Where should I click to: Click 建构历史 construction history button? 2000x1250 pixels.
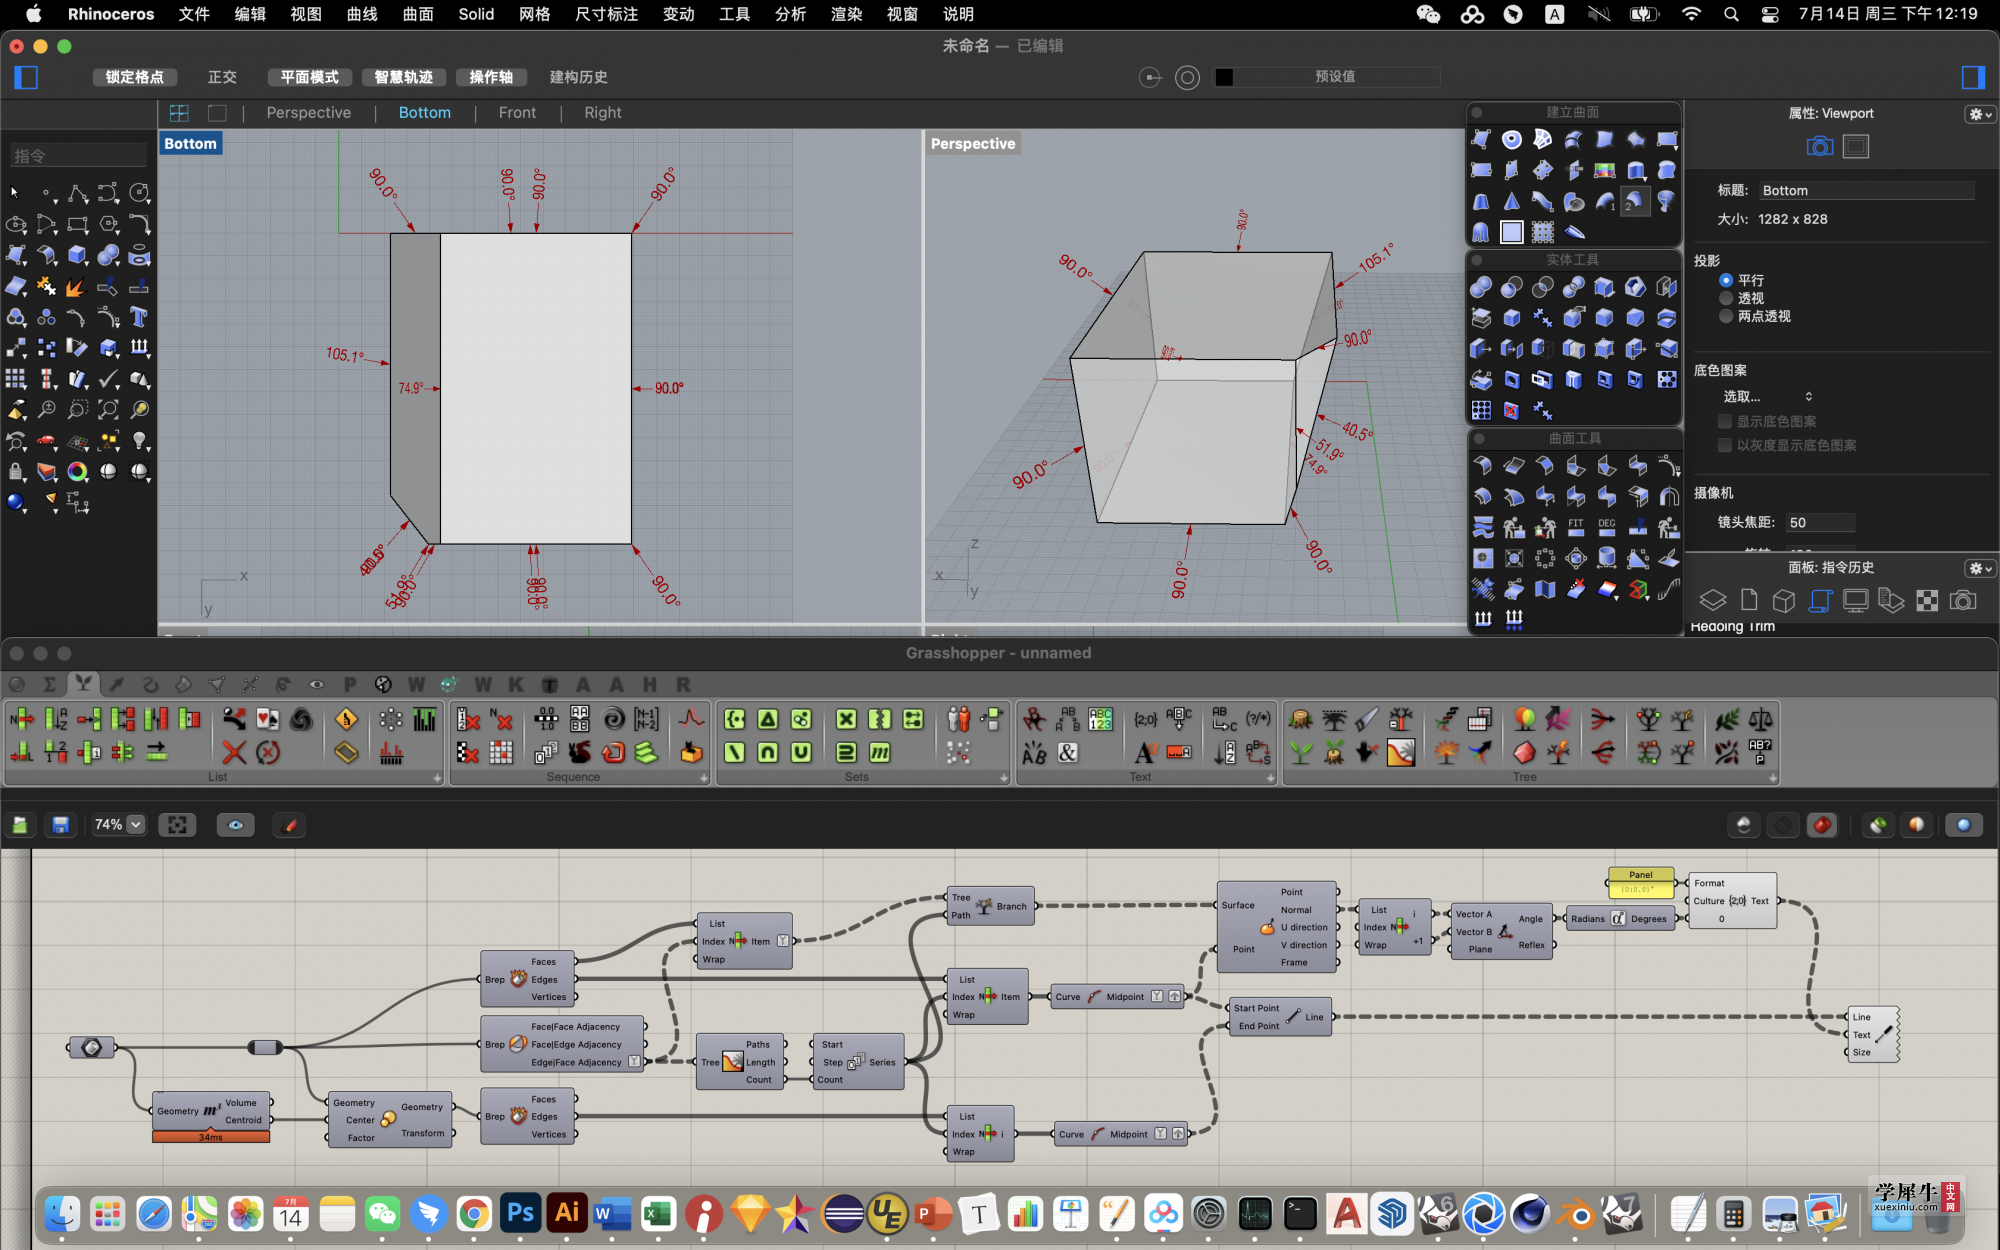point(578,77)
